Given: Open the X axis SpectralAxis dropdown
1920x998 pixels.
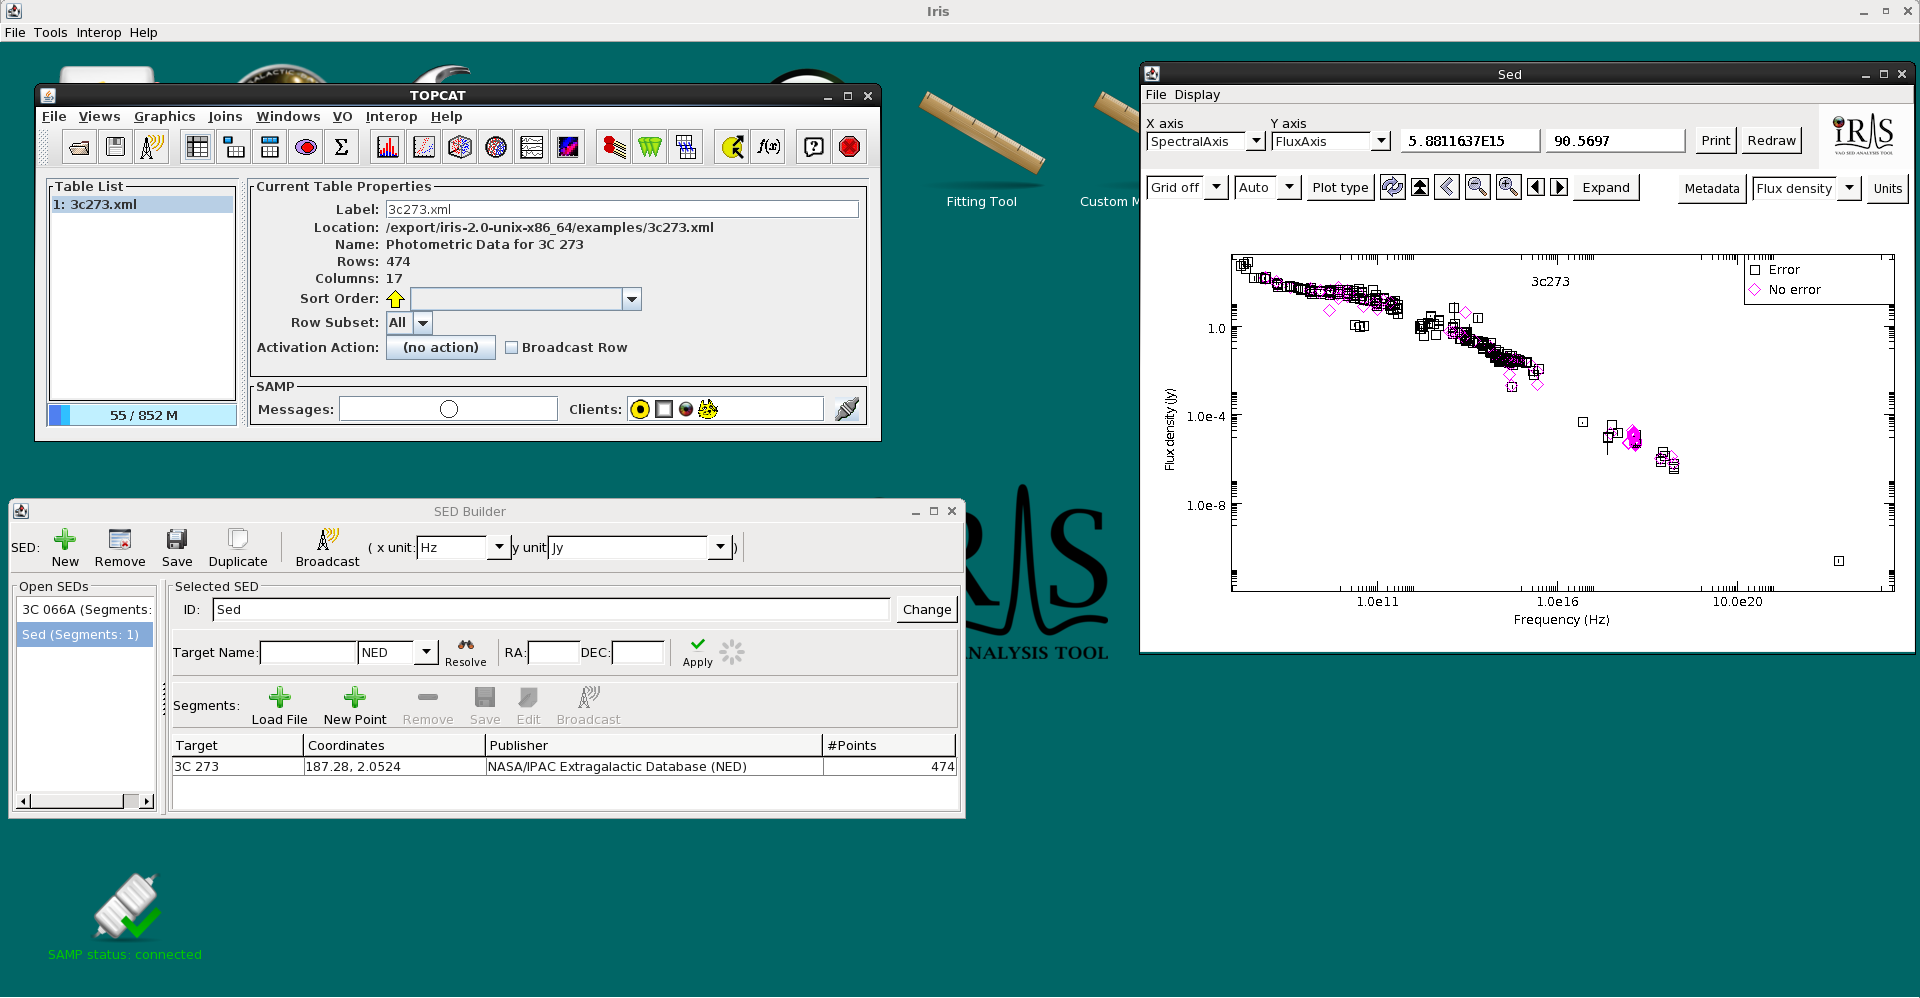Looking at the screenshot, I should pos(1256,141).
